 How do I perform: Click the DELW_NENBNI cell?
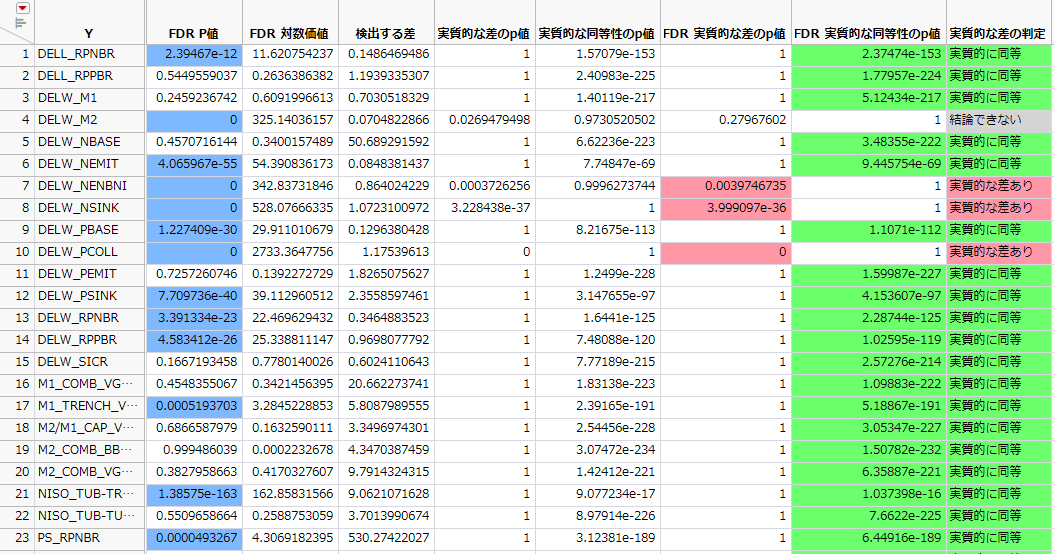pyautogui.click(x=89, y=186)
